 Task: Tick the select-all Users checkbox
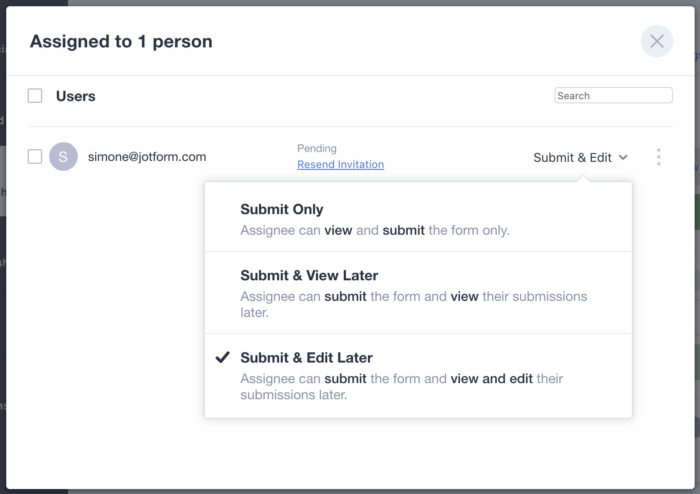35,96
